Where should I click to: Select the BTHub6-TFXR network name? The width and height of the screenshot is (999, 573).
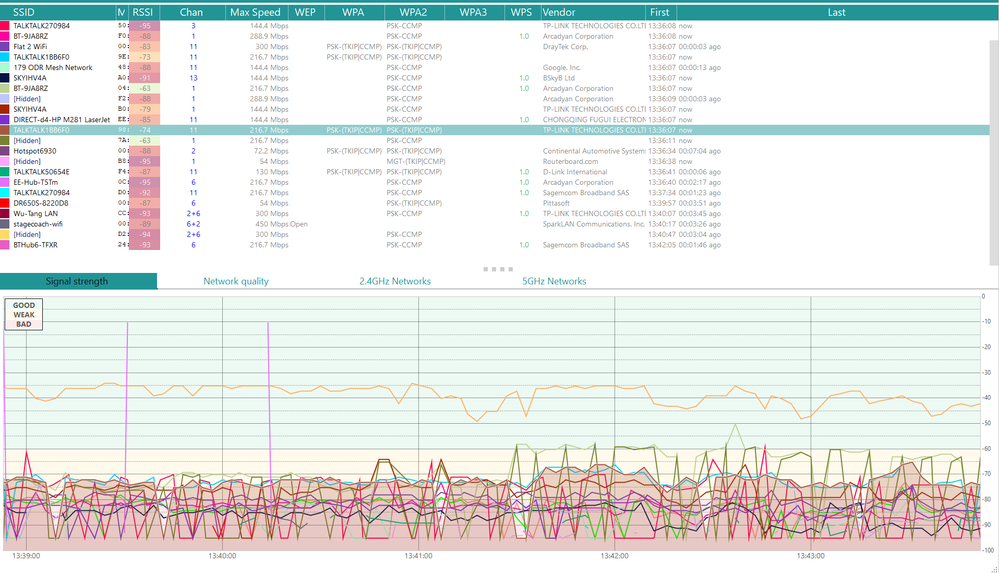pyautogui.click(x=36, y=245)
